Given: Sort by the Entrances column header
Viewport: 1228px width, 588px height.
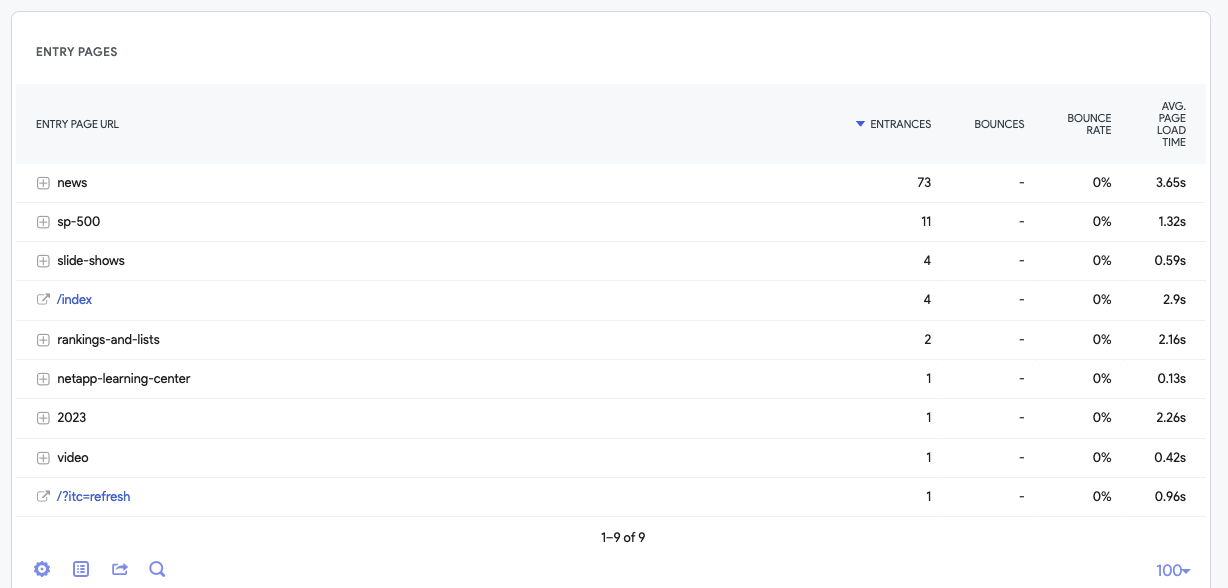Looking at the screenshot, I should [x=901, y=124].
